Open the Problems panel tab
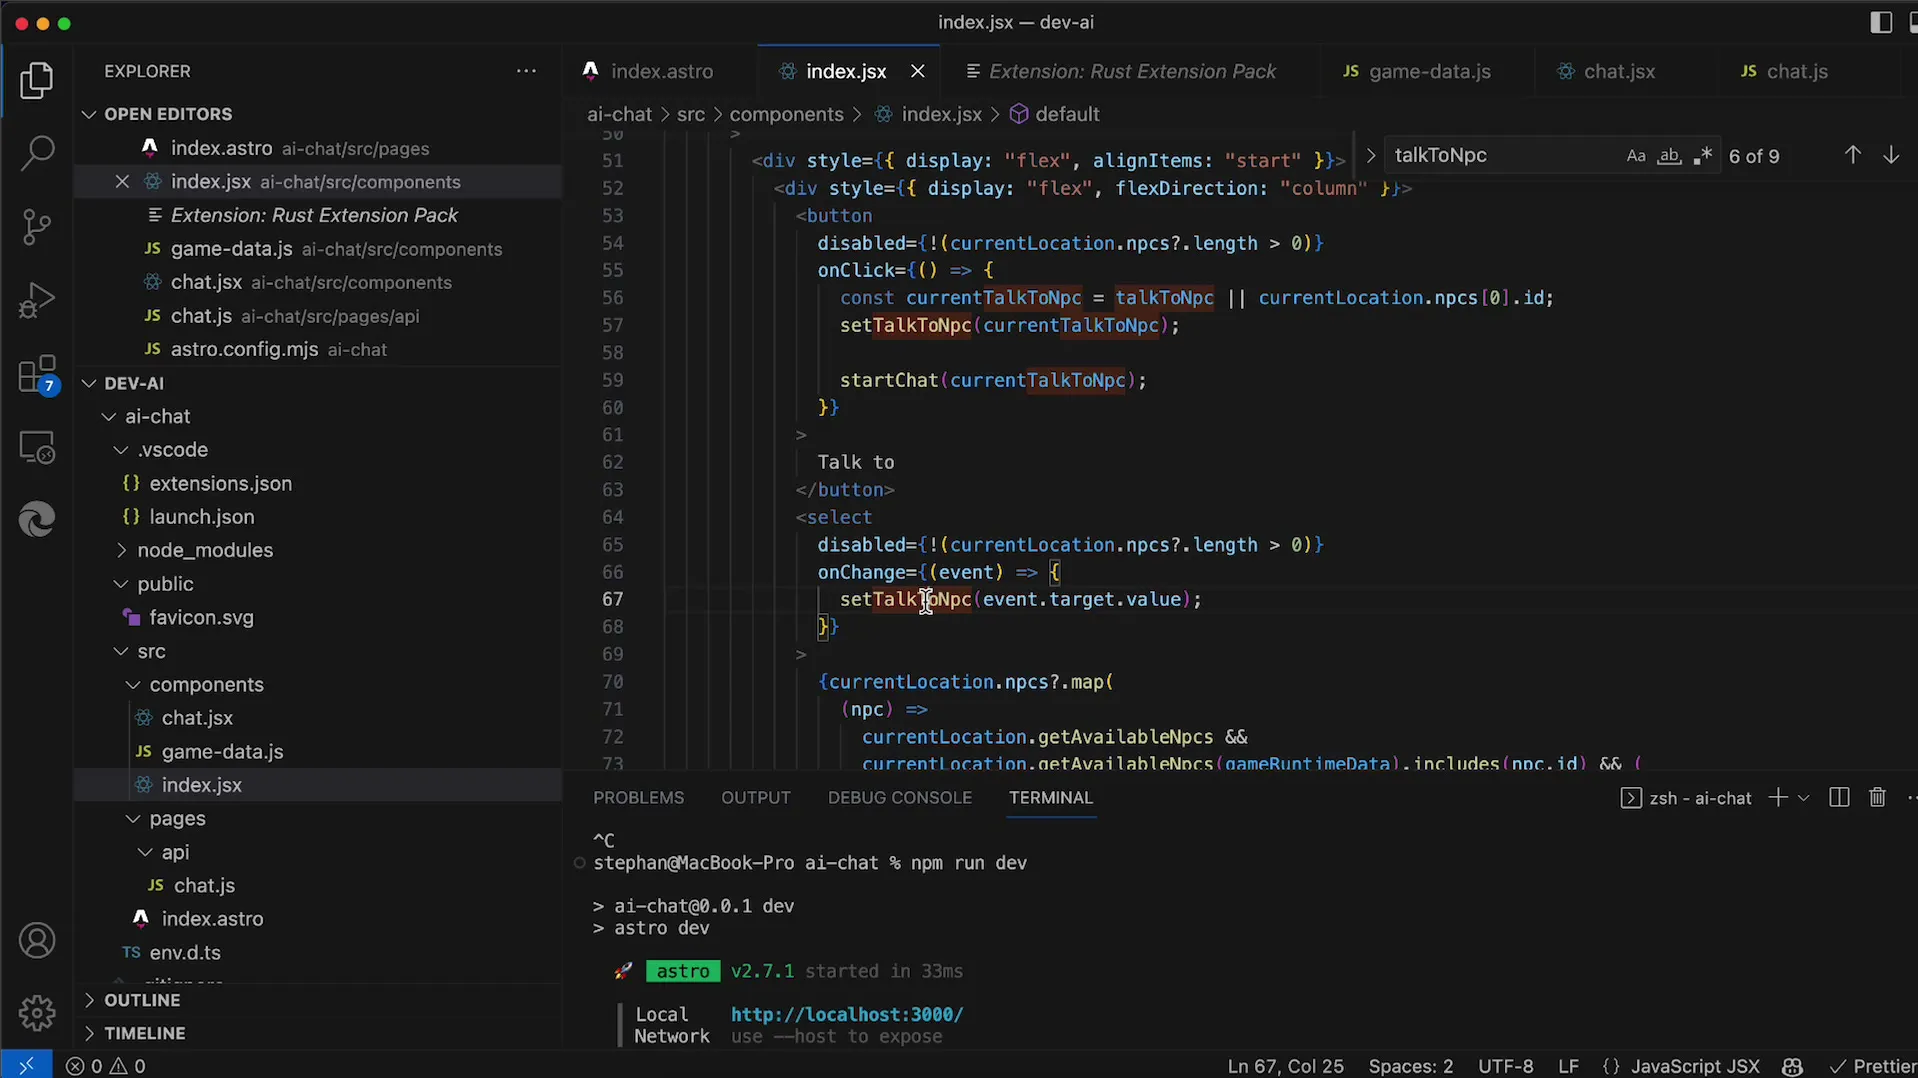This screenshot has height=1078, width=1918. [638, 798]
